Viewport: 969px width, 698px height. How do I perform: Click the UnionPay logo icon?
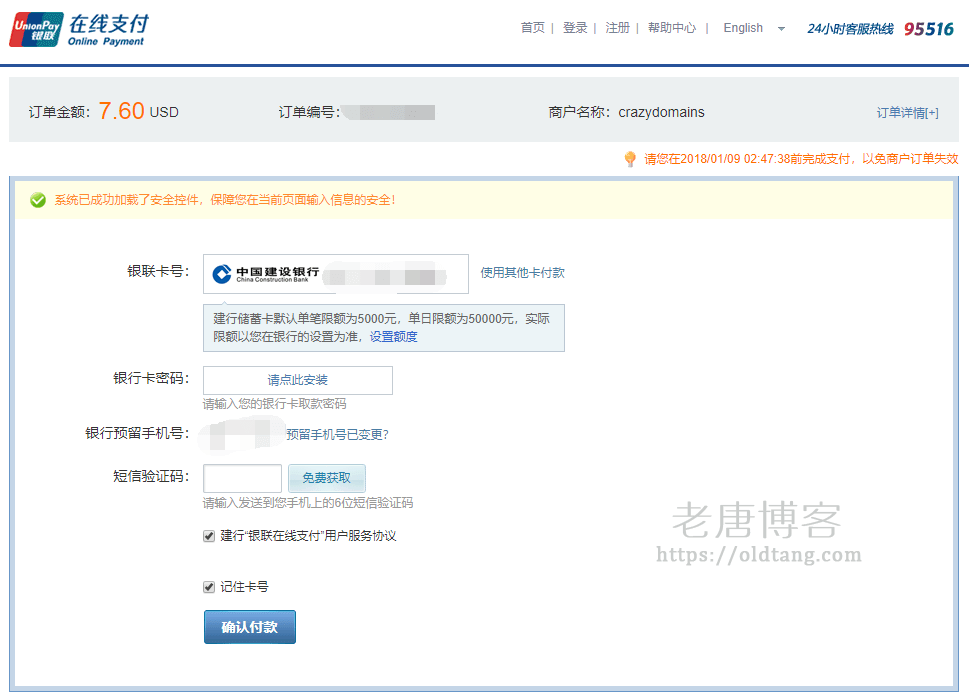pos(35,29)
